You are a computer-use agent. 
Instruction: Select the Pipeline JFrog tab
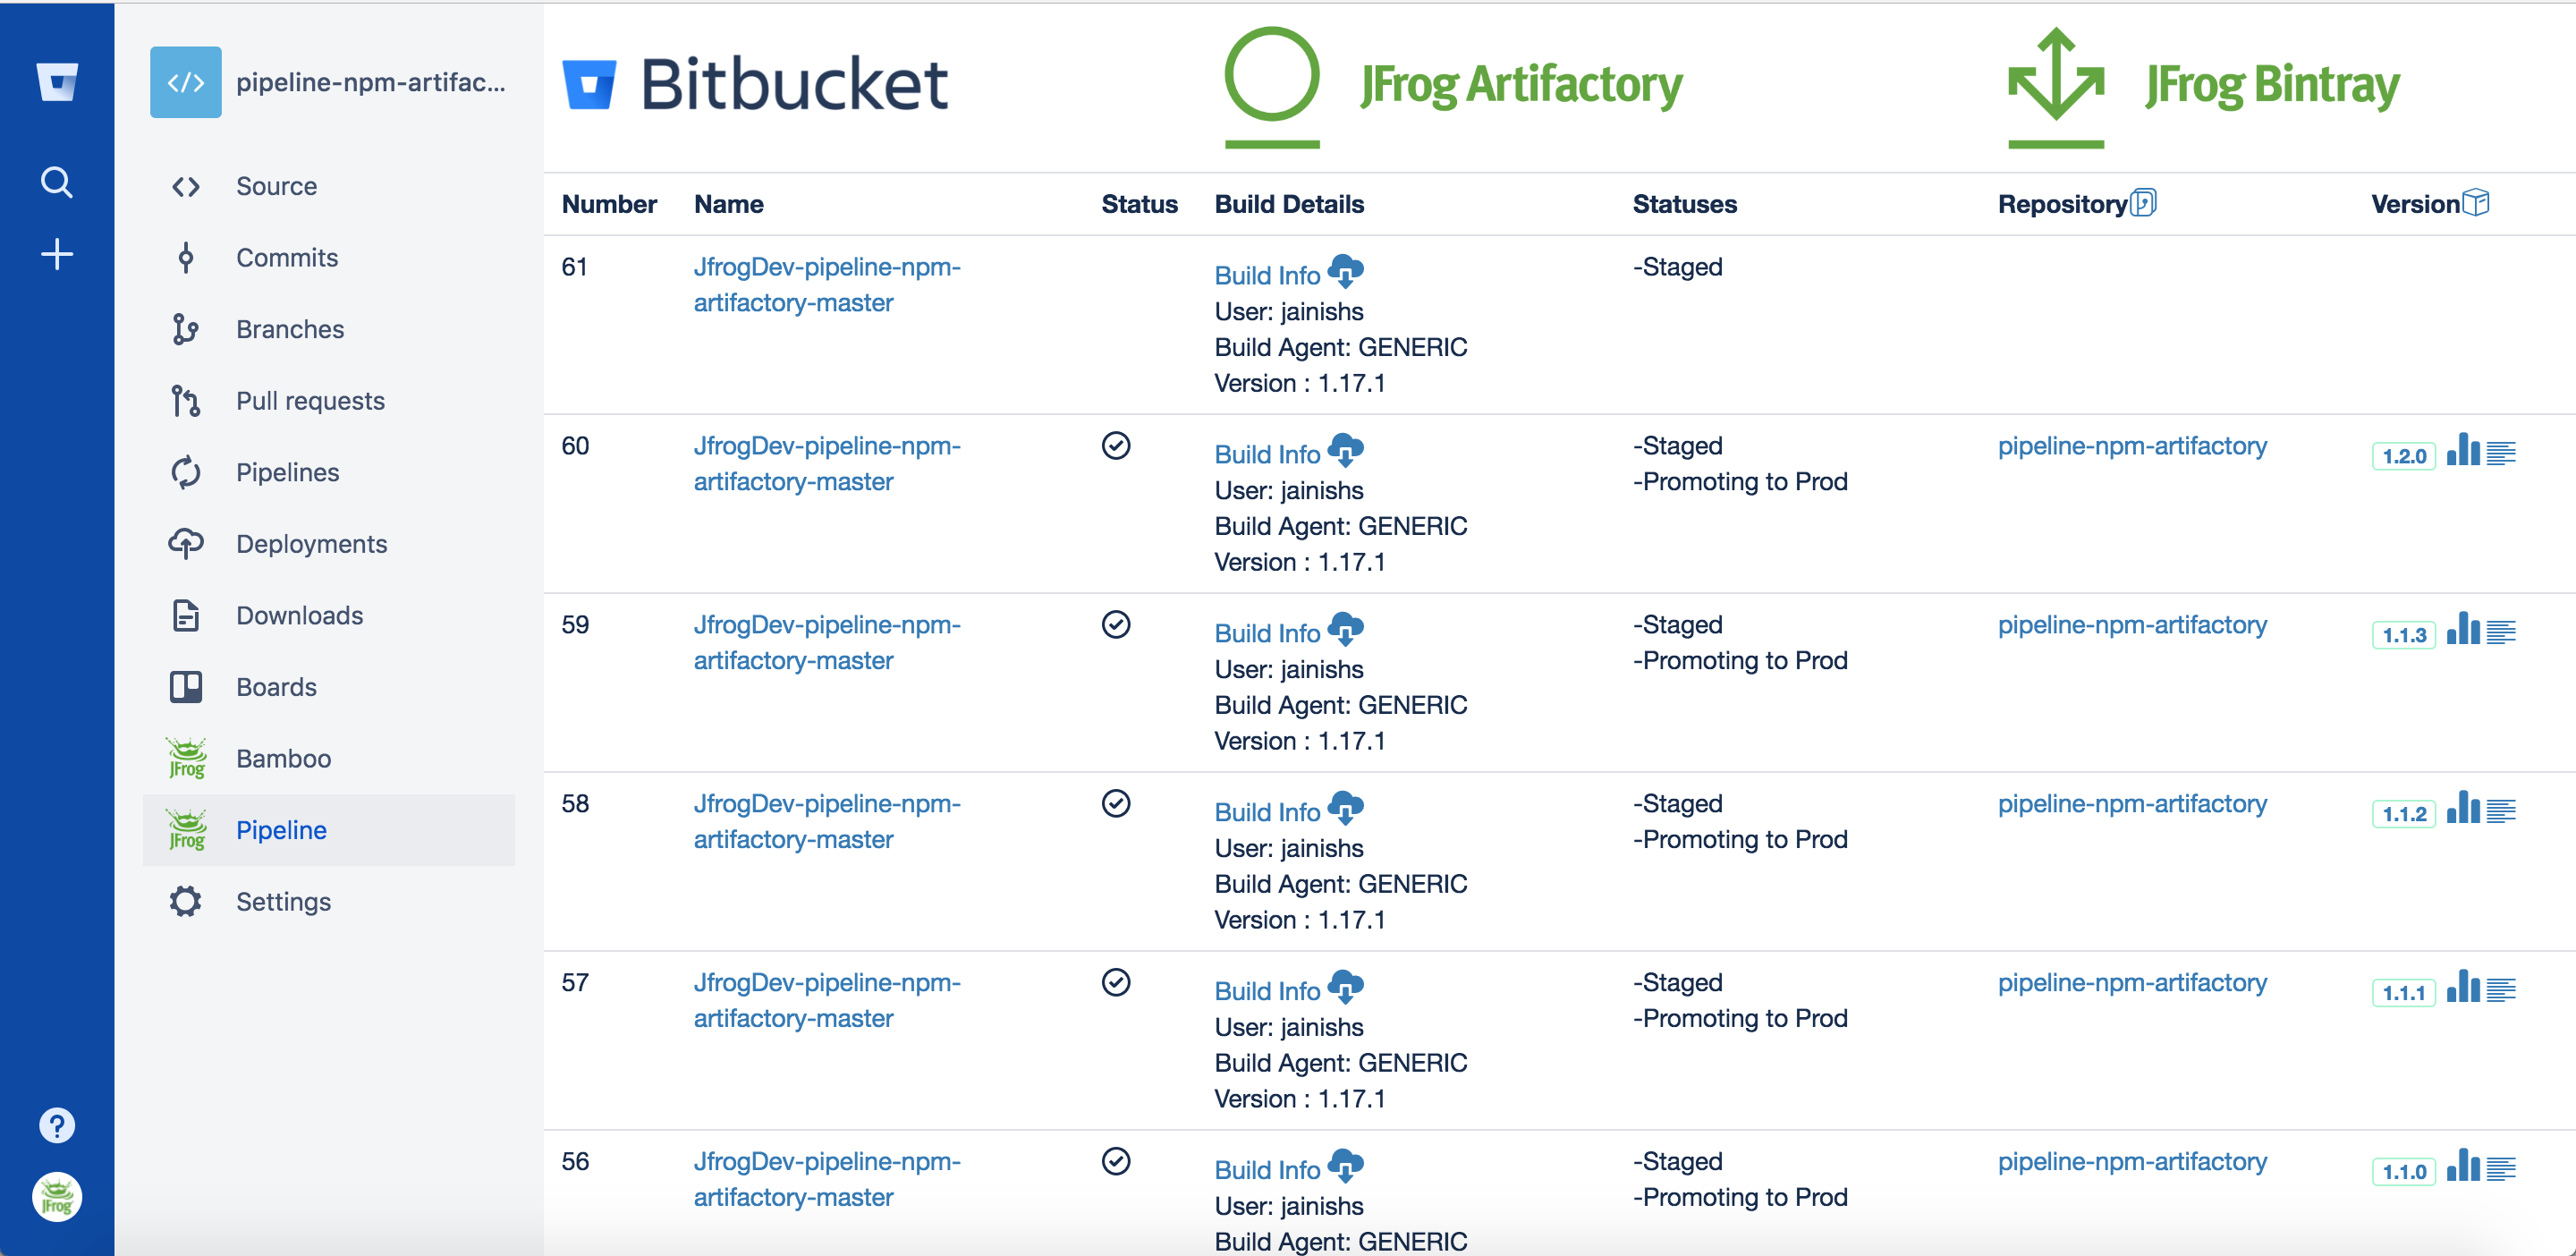click(281, 829)
